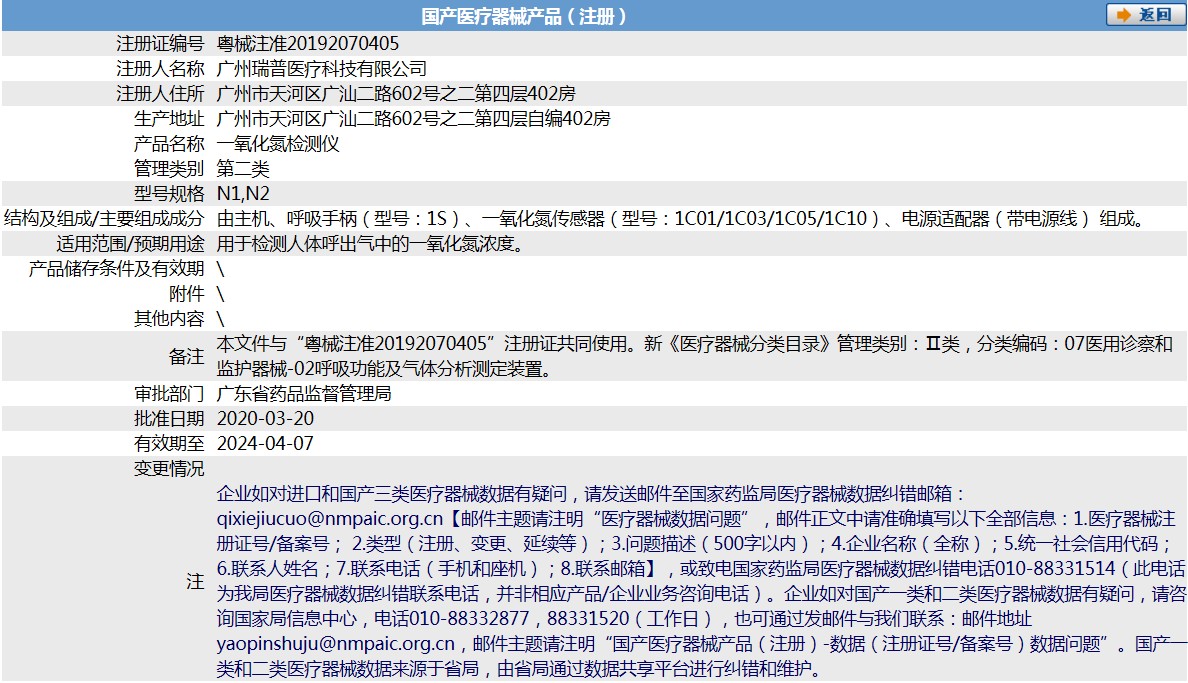
Task: Select product name 一氧化氮检测仪
Action: (x=278, y=143)
